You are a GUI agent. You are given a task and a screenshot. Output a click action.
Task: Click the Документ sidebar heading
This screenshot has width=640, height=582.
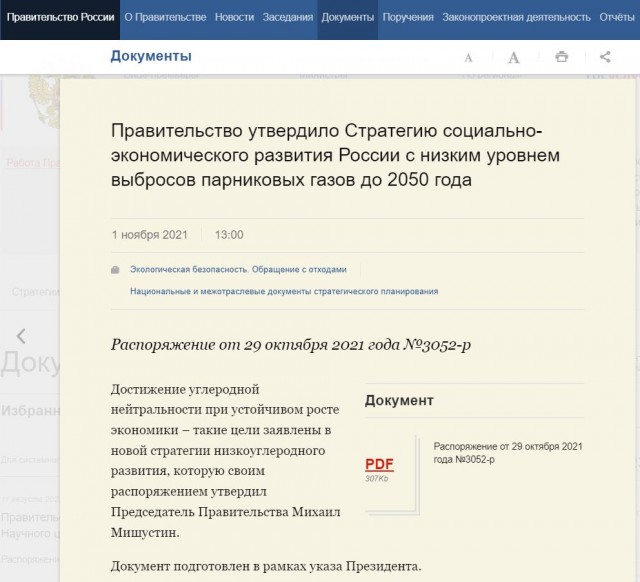pos(399,400)
